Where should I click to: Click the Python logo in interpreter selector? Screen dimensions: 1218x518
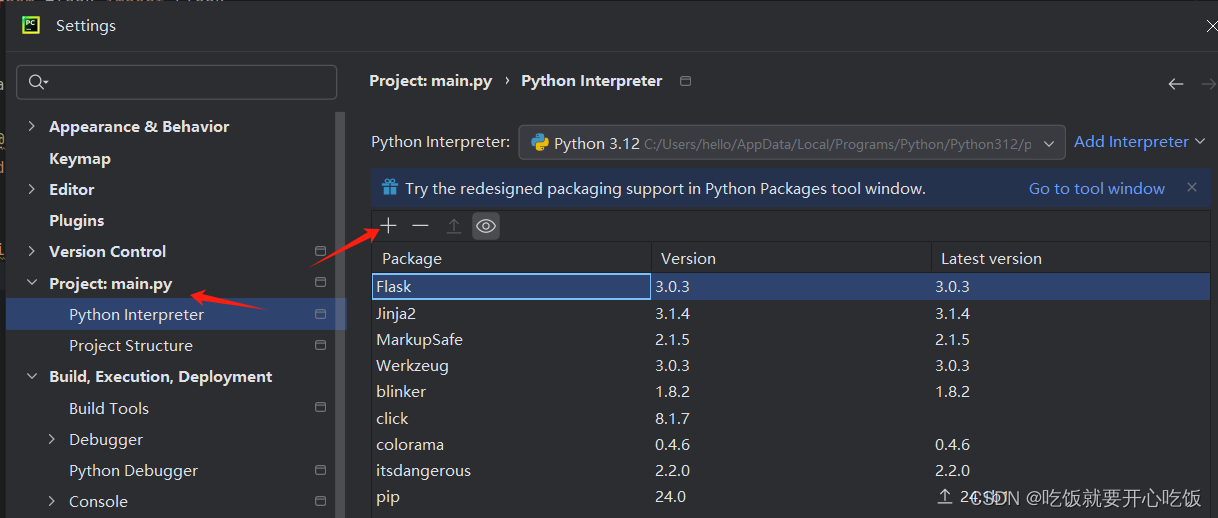(x=540, y=143)
